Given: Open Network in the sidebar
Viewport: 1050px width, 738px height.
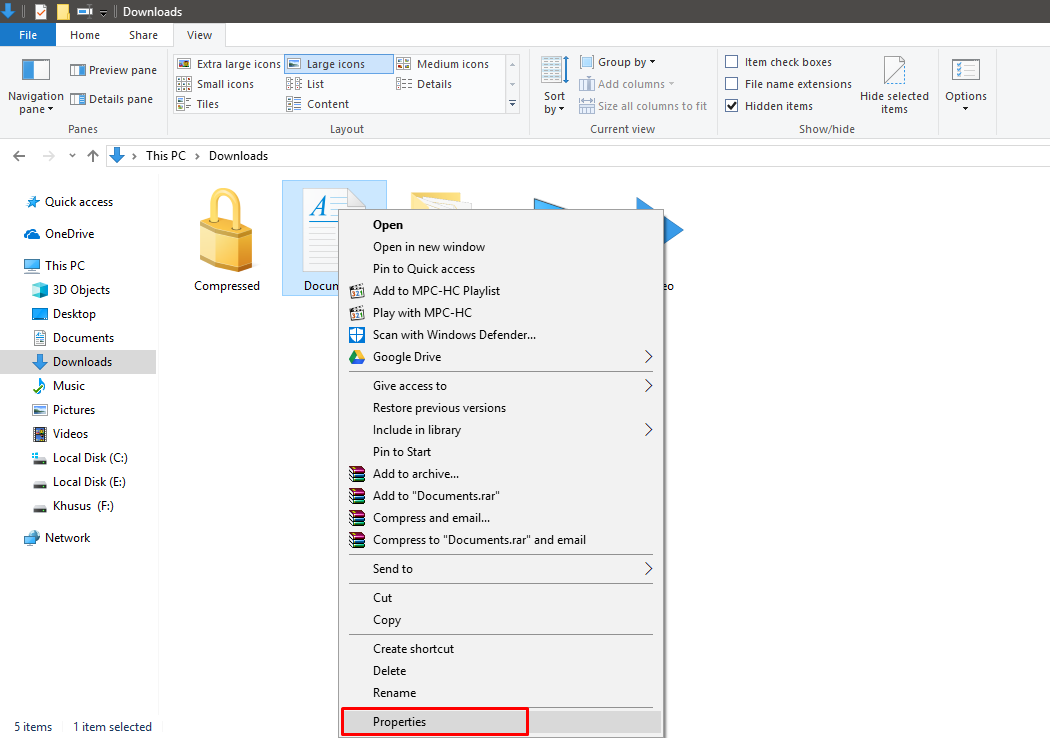Looking at the screenshot, I should point(67,538).
